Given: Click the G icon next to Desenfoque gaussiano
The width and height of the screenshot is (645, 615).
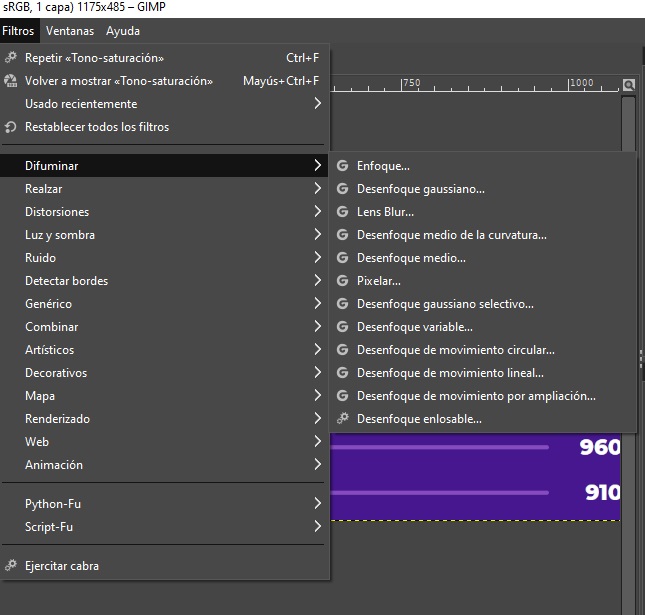Looking at the screenshot, I should (x=342, y=189).
